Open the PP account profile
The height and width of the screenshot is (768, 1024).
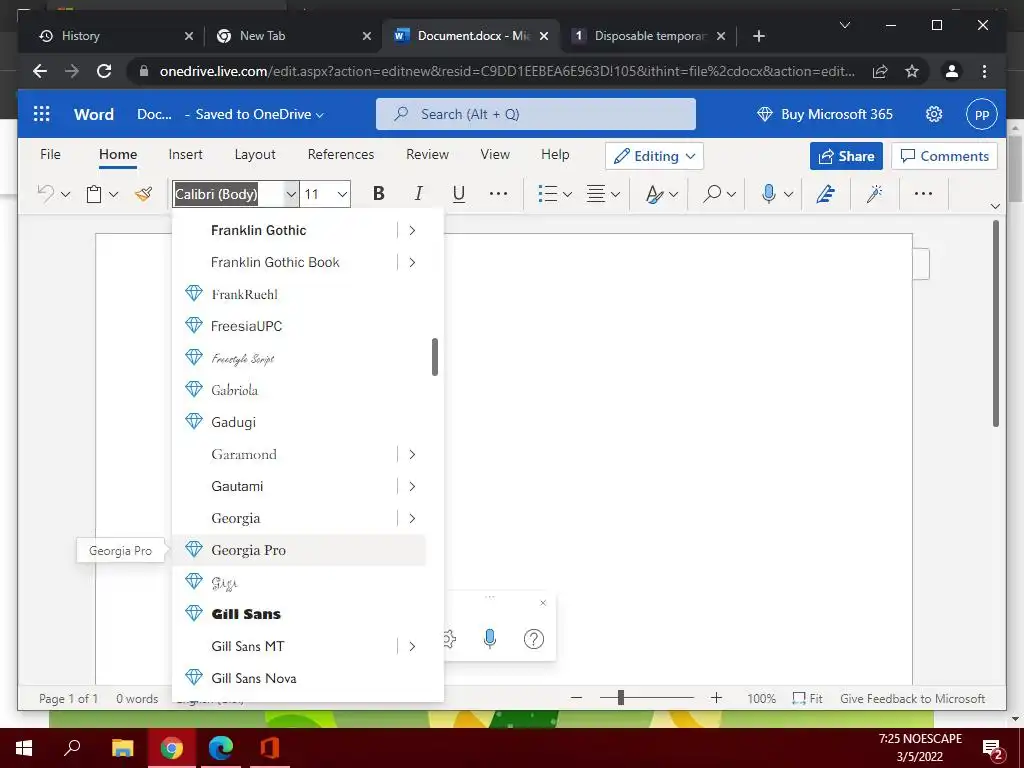pyautogui.click(x=982, y=114)
